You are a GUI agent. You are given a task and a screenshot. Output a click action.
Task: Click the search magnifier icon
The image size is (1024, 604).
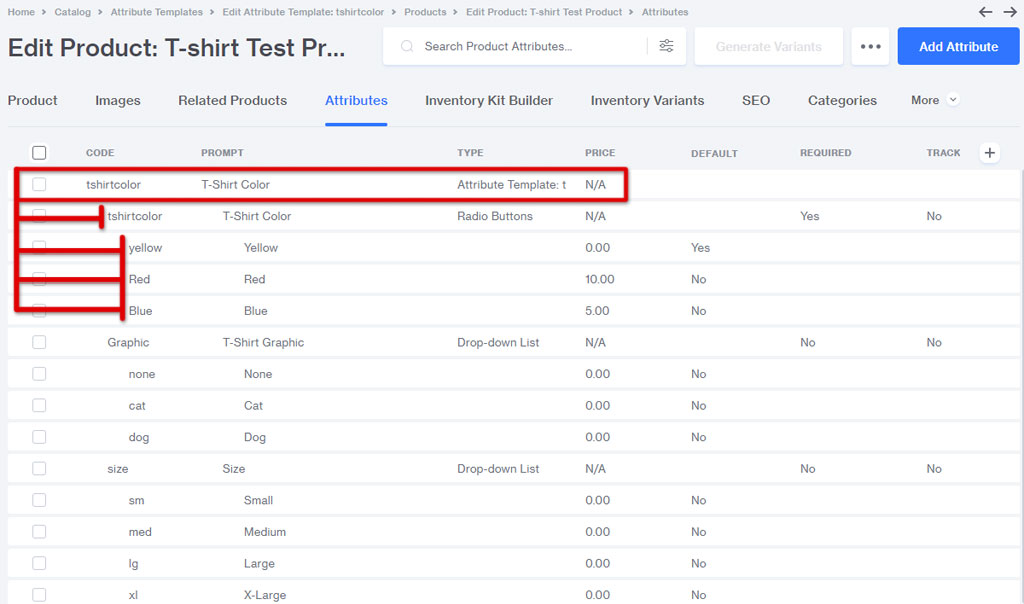click(407, 46)
